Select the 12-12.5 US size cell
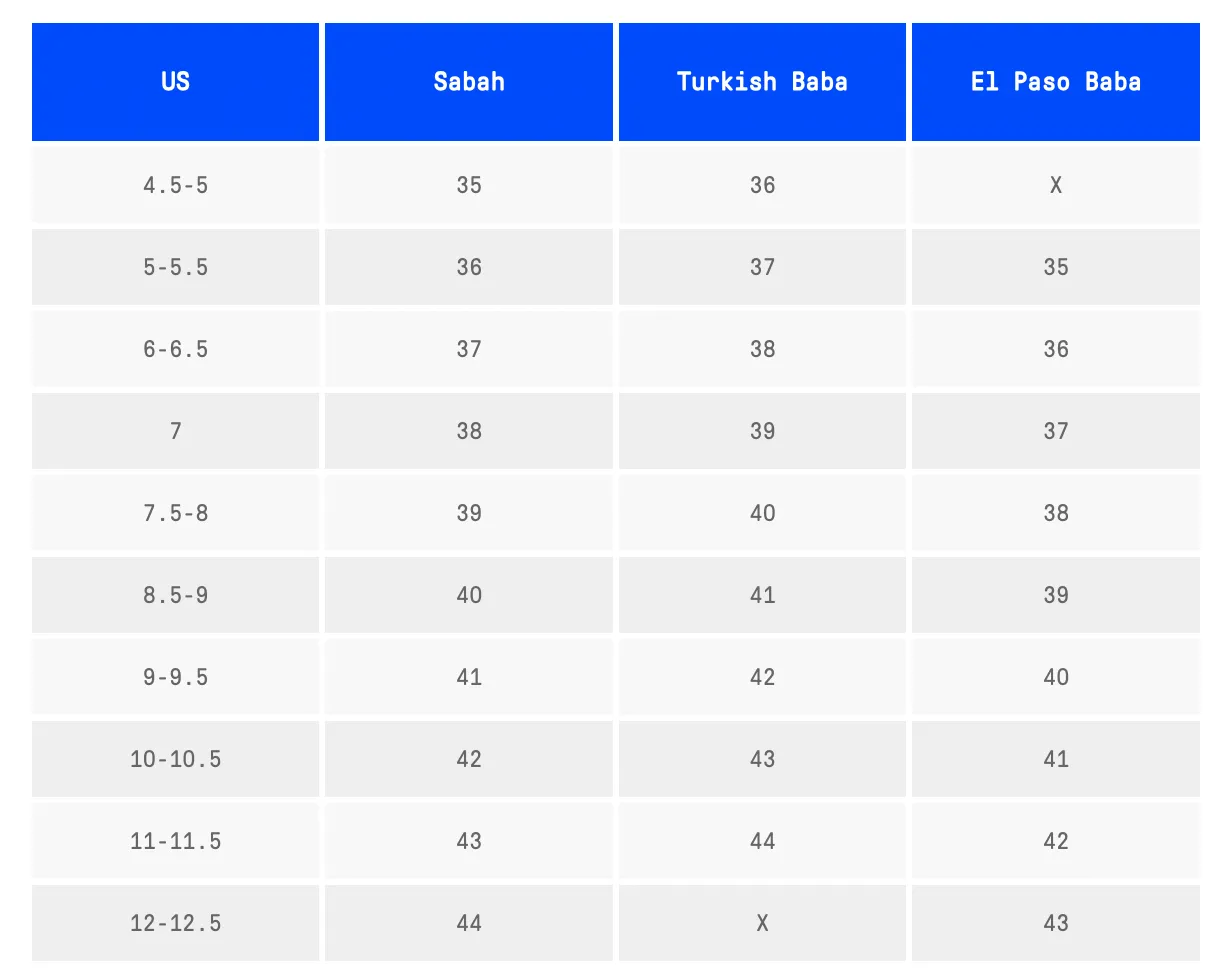Image resolution: width=1216 pixels, height=972 pixels. click(175, 923)
